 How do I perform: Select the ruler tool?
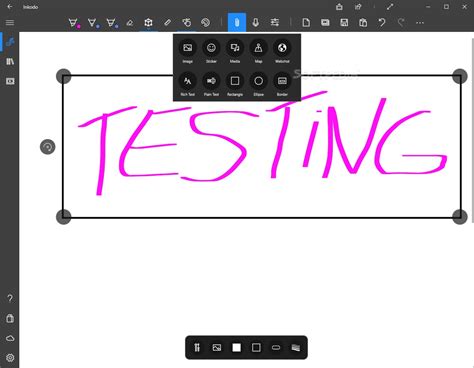click(x=167, y=23)
